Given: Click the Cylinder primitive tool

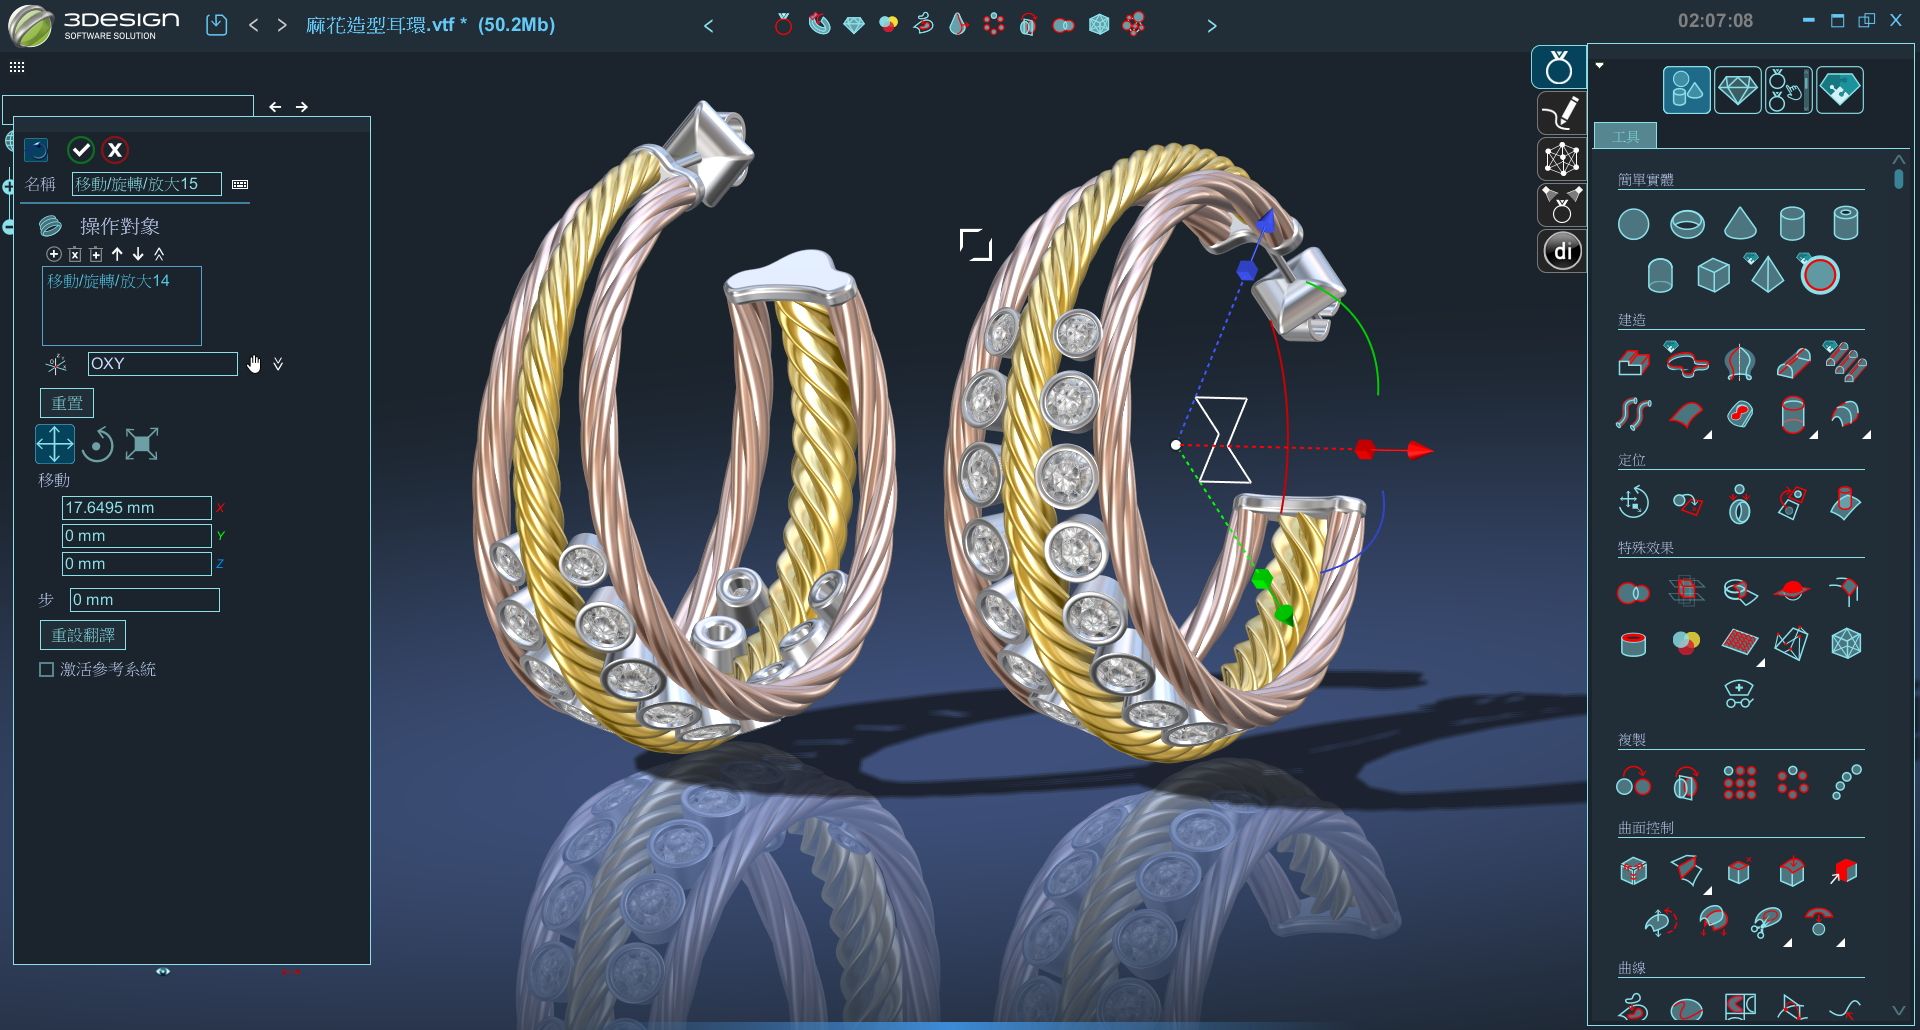Looking at the screenshot, I should coord(1792,223).
